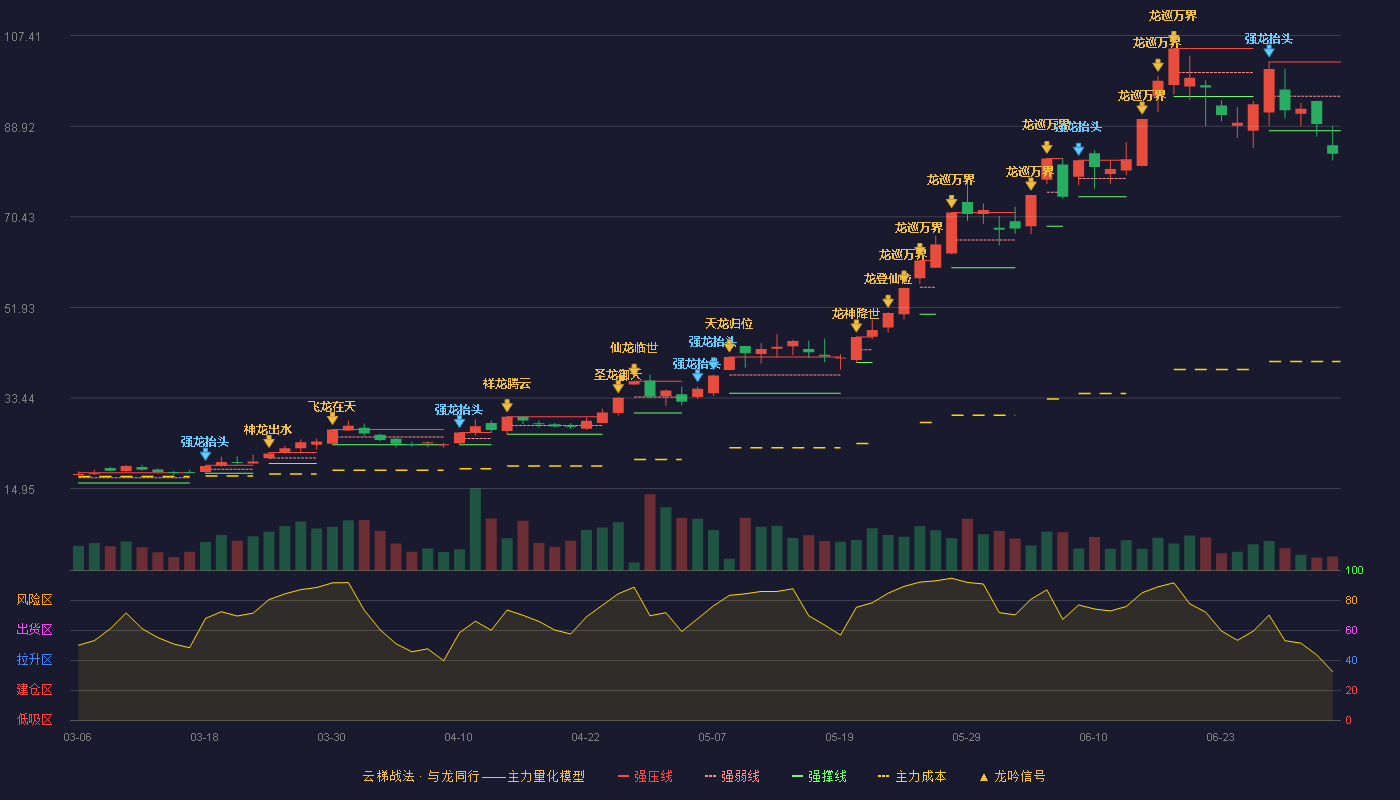Click the yellow arrow under 天龙归位 label
Viewport: 1400px width, 800px height.
(729, 346)
